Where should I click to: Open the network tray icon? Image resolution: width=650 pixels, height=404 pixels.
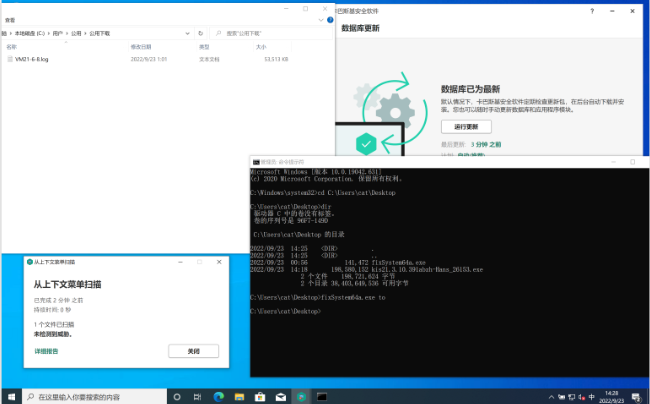[x=572, y=397]
